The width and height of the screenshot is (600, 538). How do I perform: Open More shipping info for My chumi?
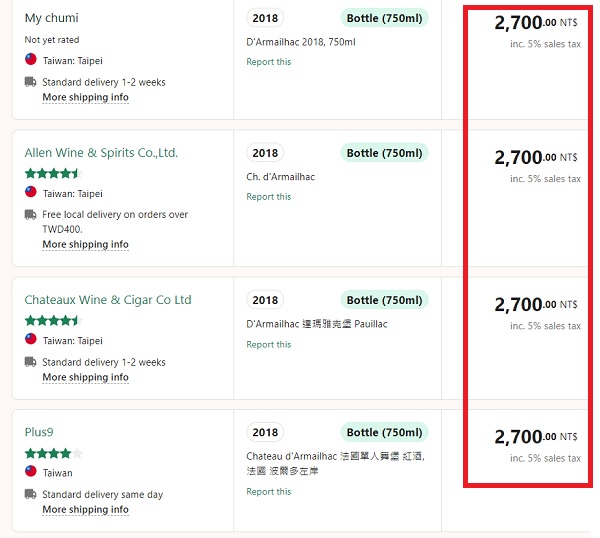click(x=85, y=97)
